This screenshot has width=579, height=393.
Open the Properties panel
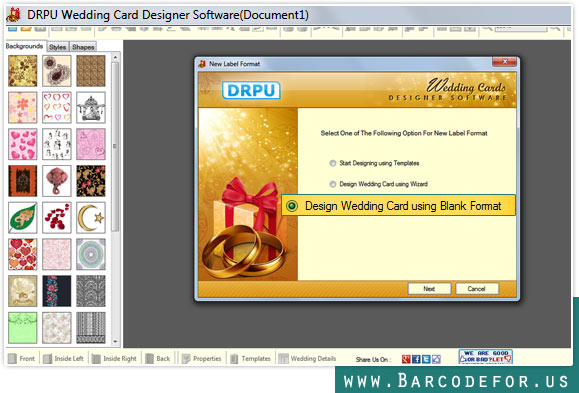202,358
